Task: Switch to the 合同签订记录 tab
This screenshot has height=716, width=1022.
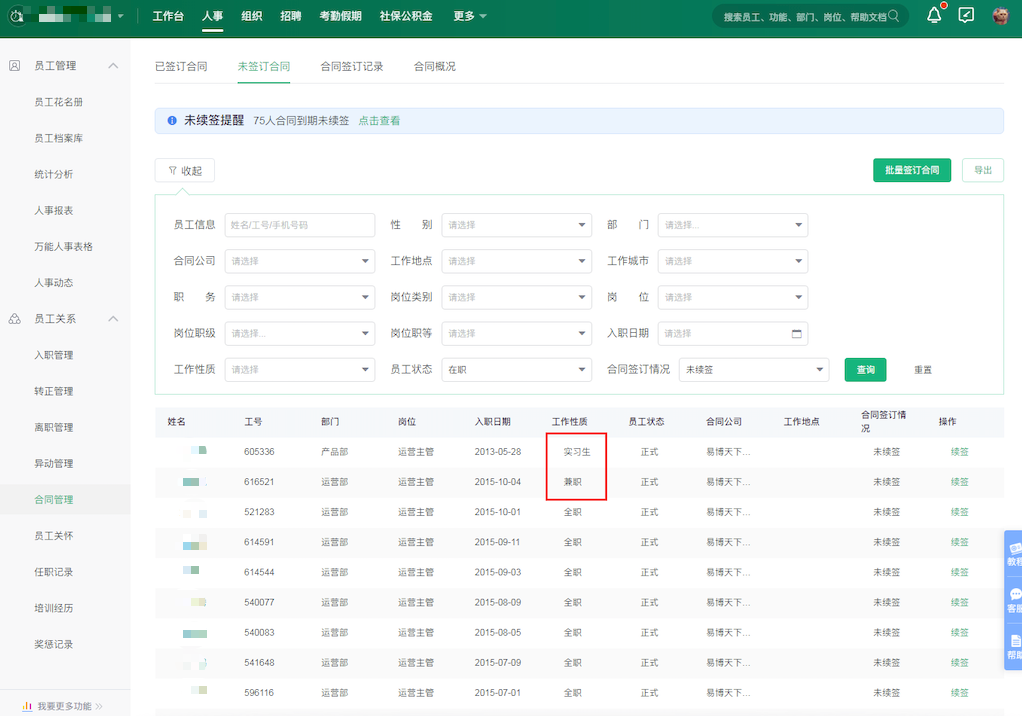Action: click(x=352, y=66)
